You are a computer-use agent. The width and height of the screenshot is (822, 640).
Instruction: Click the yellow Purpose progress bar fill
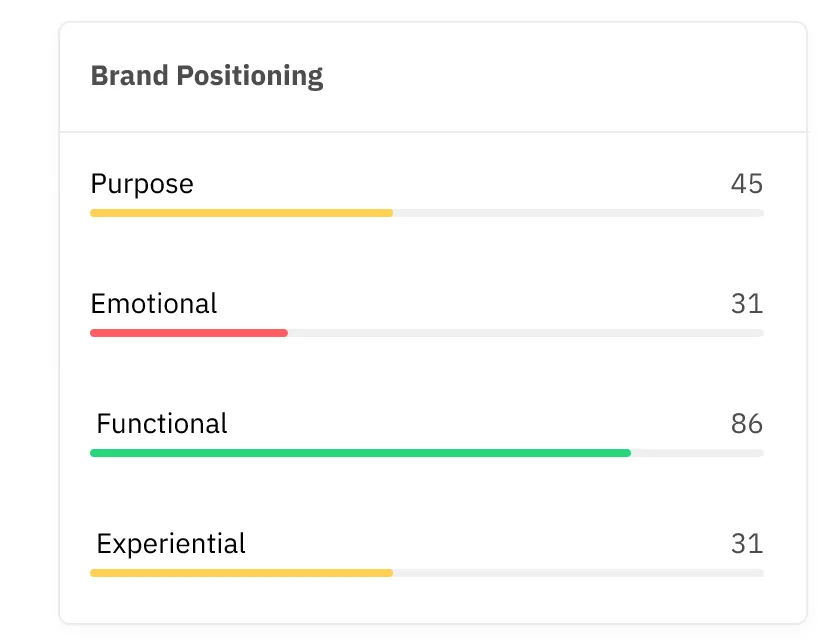242,213
